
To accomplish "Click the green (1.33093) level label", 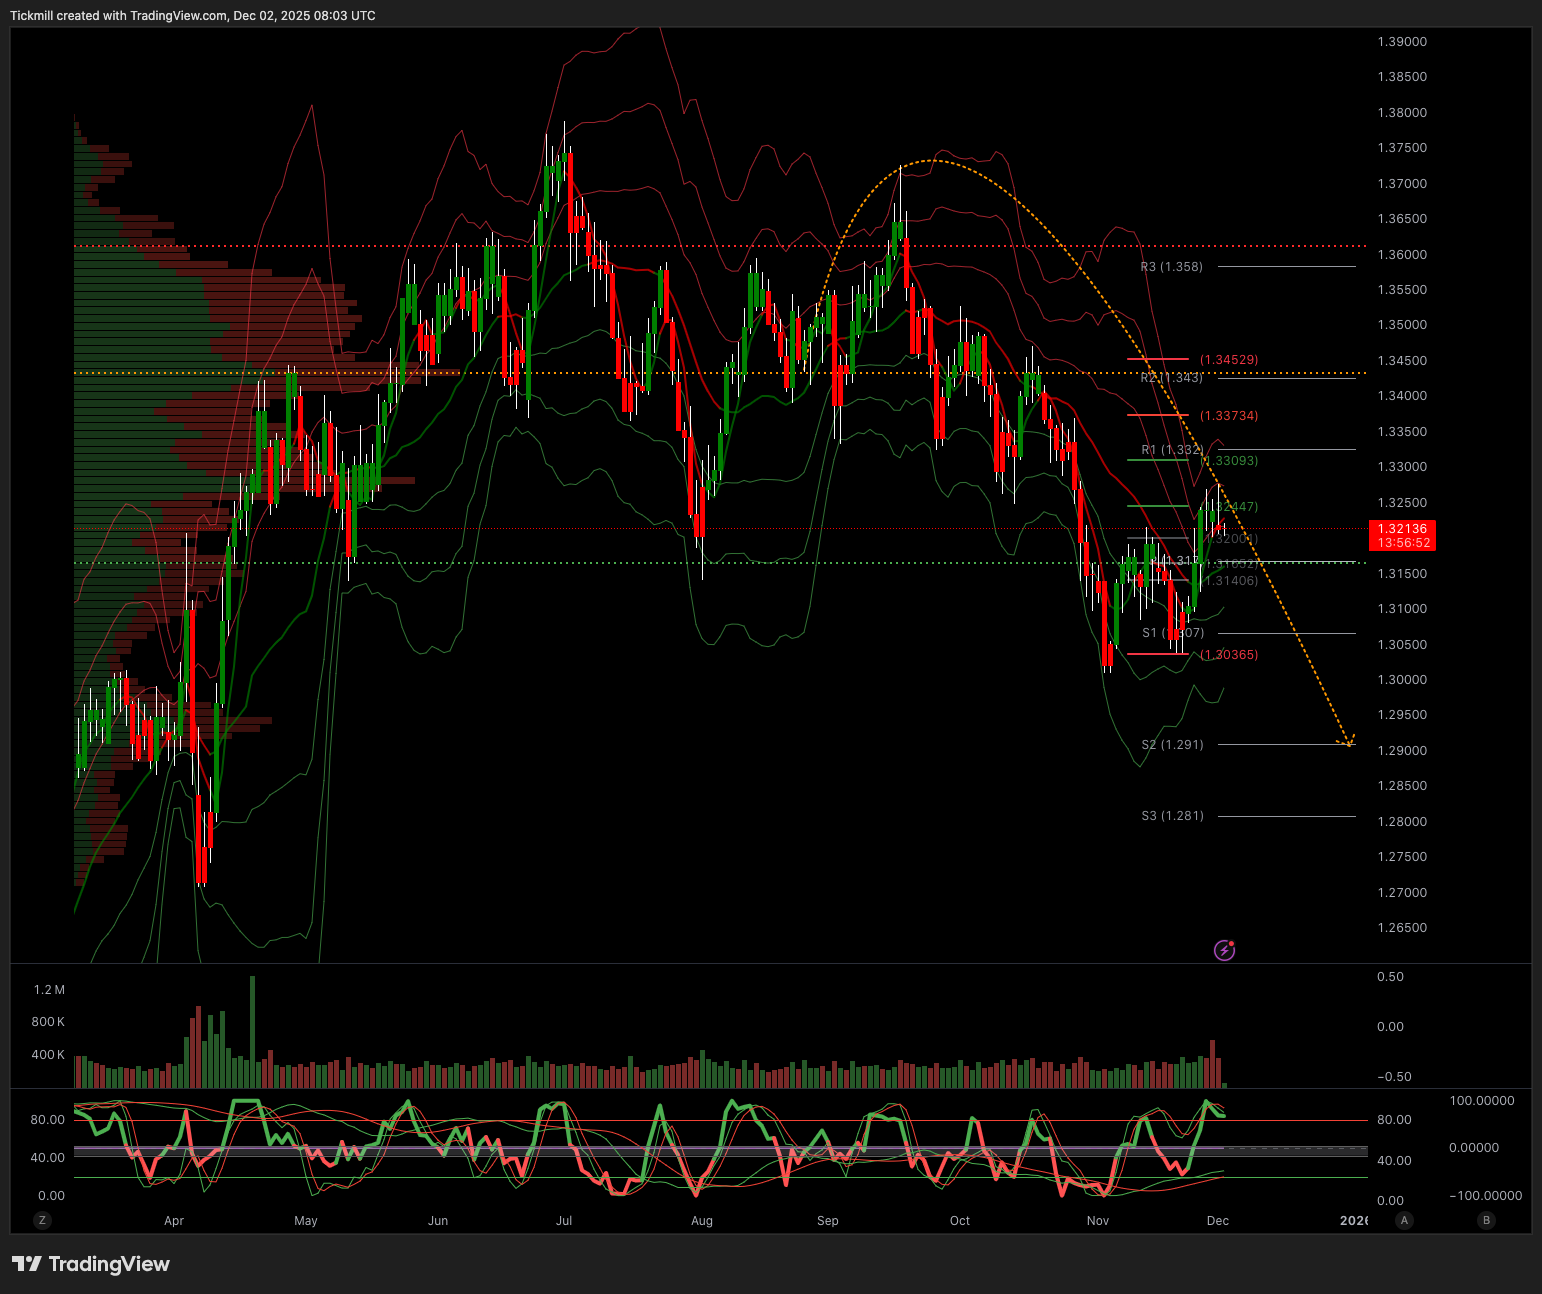I will (1232, 461).
